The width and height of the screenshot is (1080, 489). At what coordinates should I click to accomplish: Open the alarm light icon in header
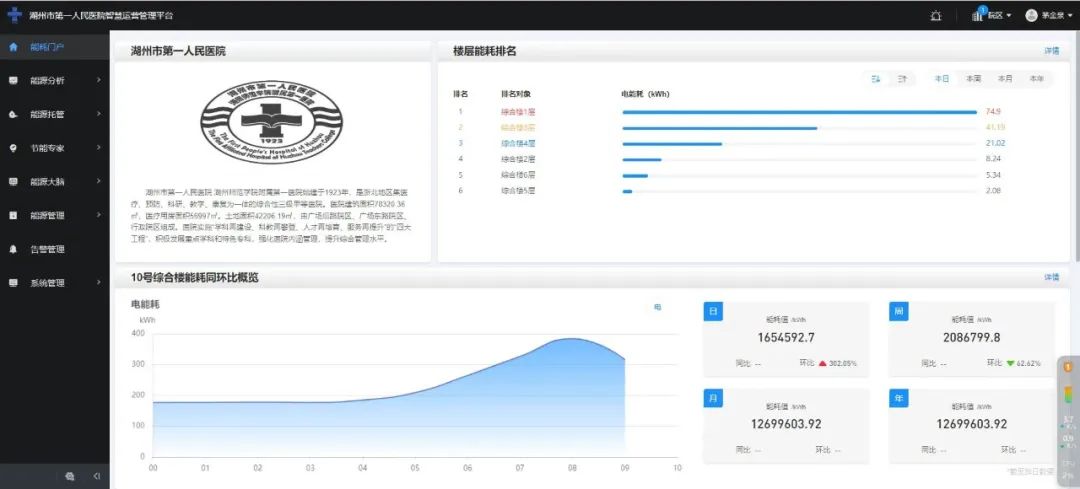tap(935, 15)
